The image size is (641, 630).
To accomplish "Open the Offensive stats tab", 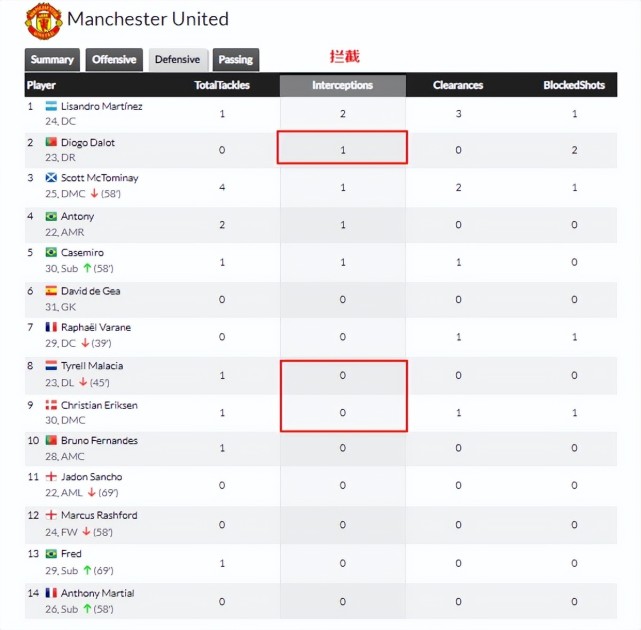I will [x=114, y=60].
